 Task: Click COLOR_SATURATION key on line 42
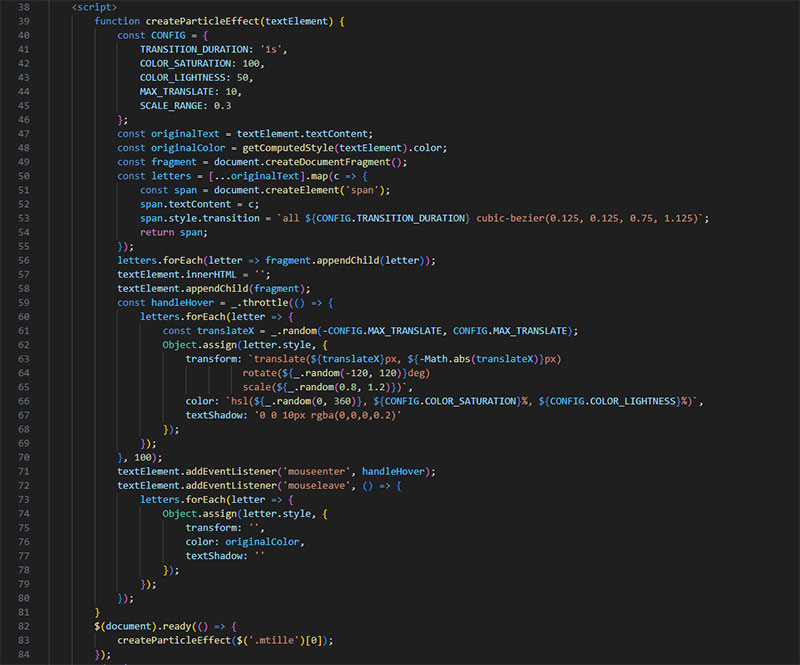(185, 63)
